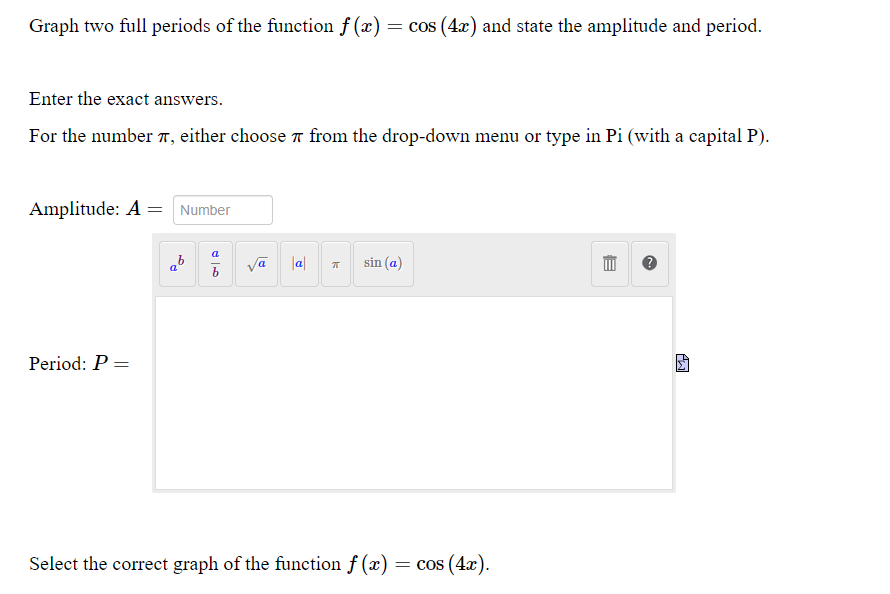The image size is (890, 594).
Task: Click the sigma Σ equation editor icon
Action: (682, 362)
